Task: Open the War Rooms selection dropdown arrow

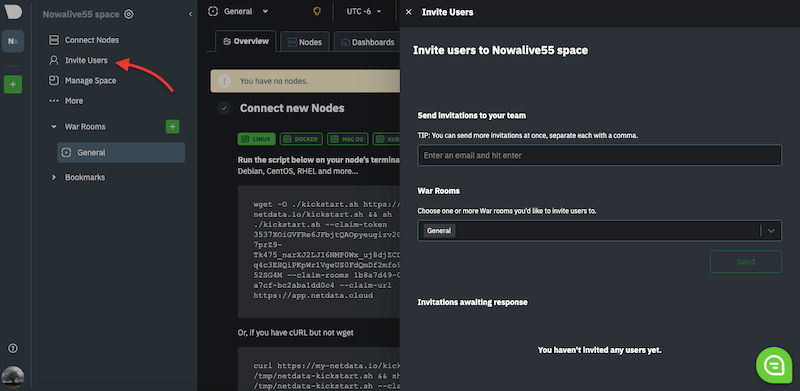Action: coord(771,231)
